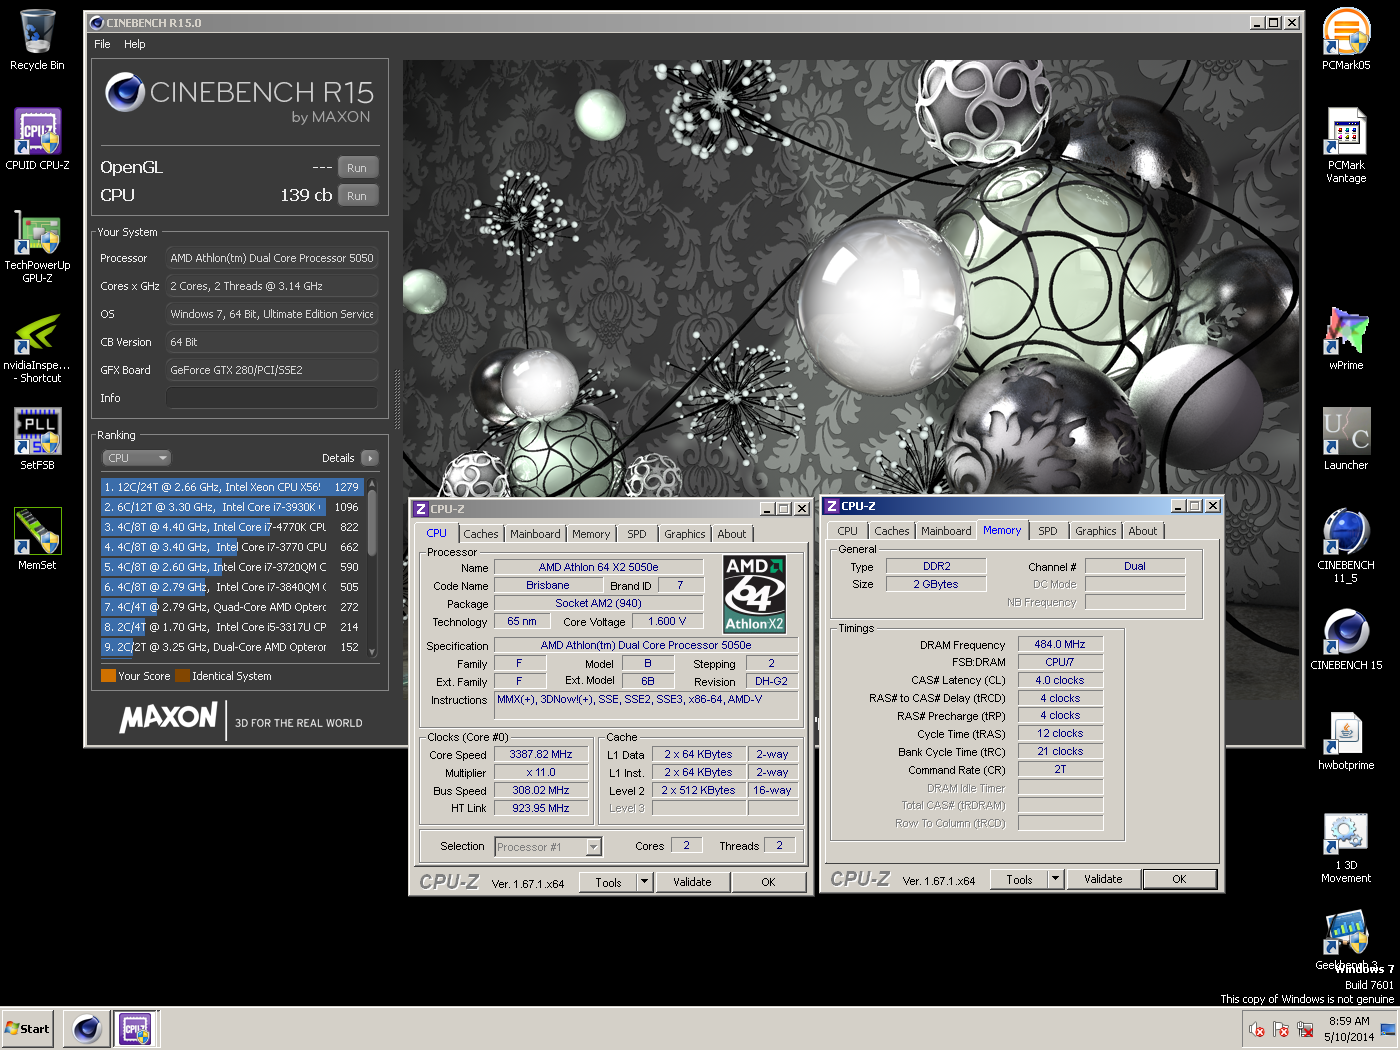Select ranking row Intel Core i5-3317U
Viewport: 1400px width, 1050px height.
coord(232,627)
